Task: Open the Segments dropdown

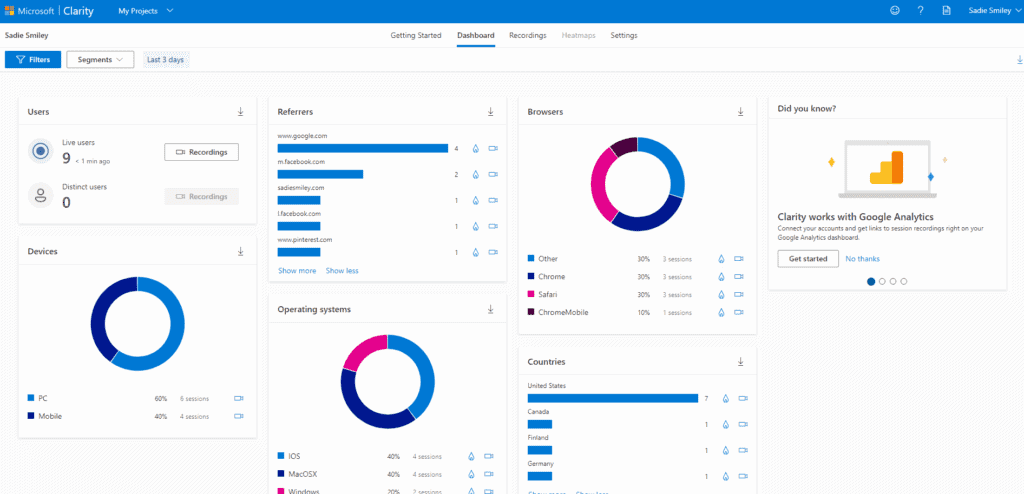Action: [100, 59]
